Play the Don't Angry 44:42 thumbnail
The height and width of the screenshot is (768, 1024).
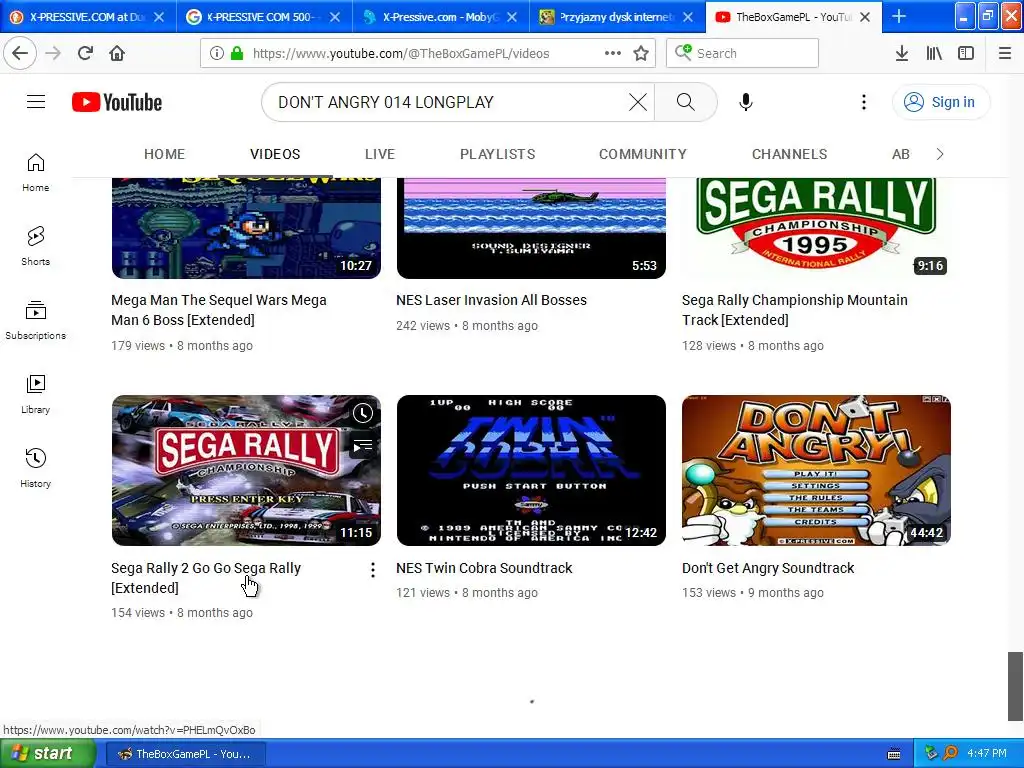(x=816, y=470)
